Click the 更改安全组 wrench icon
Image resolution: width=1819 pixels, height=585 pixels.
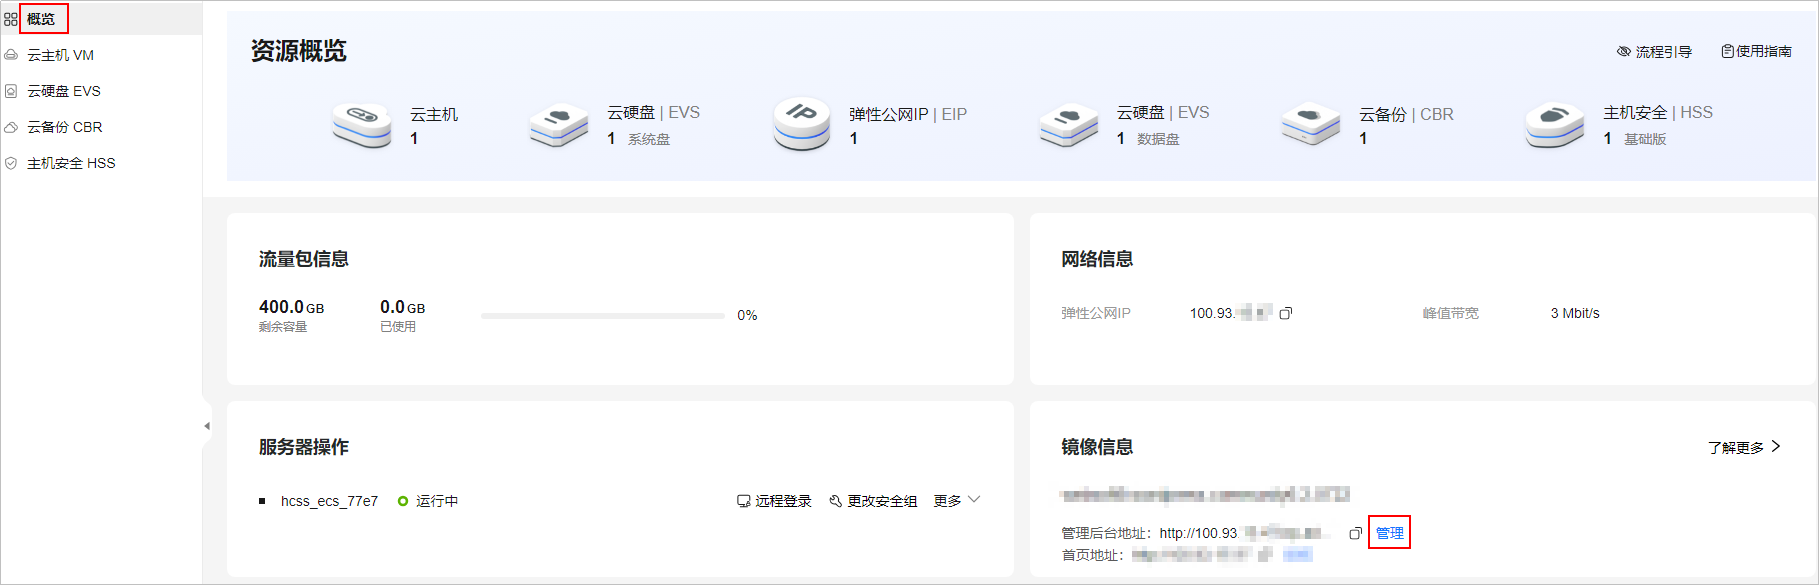coord(836,501)
